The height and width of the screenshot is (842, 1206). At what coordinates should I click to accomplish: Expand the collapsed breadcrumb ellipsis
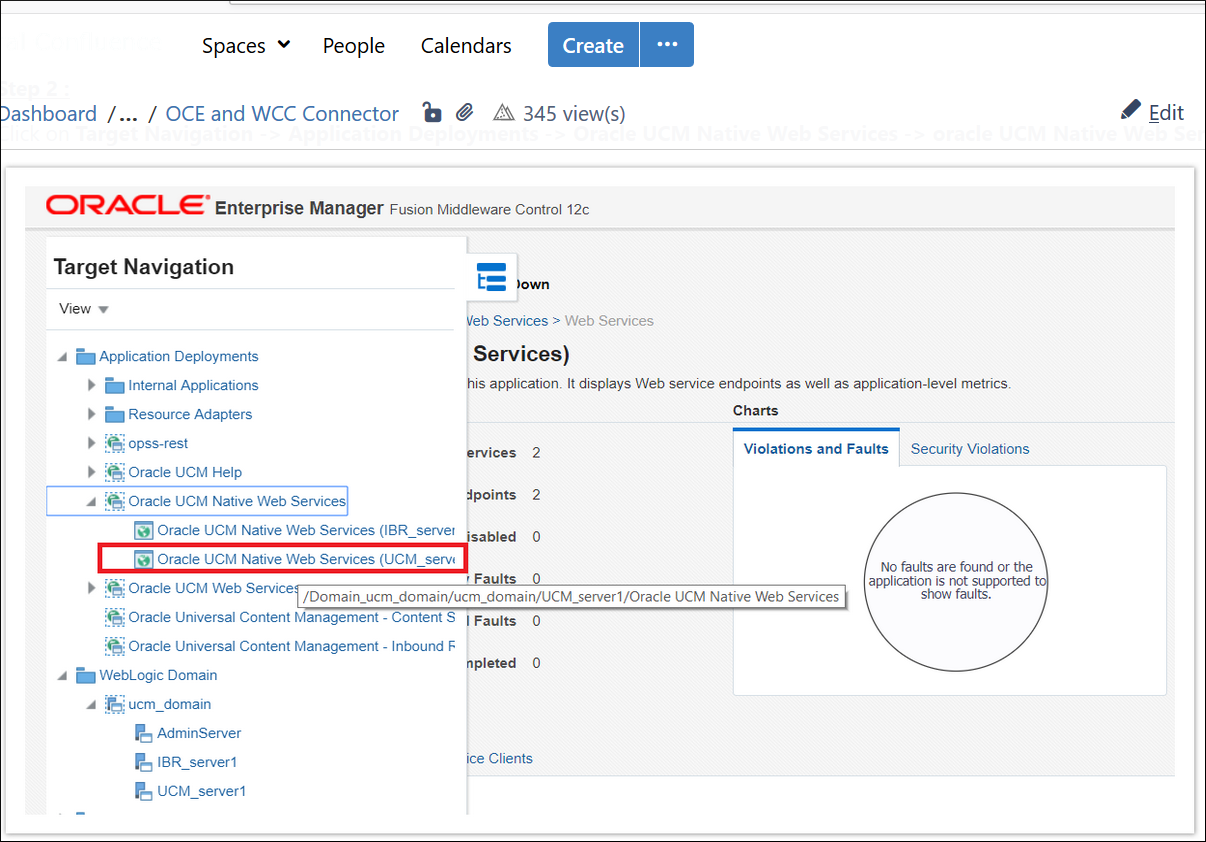click(127, 114)
